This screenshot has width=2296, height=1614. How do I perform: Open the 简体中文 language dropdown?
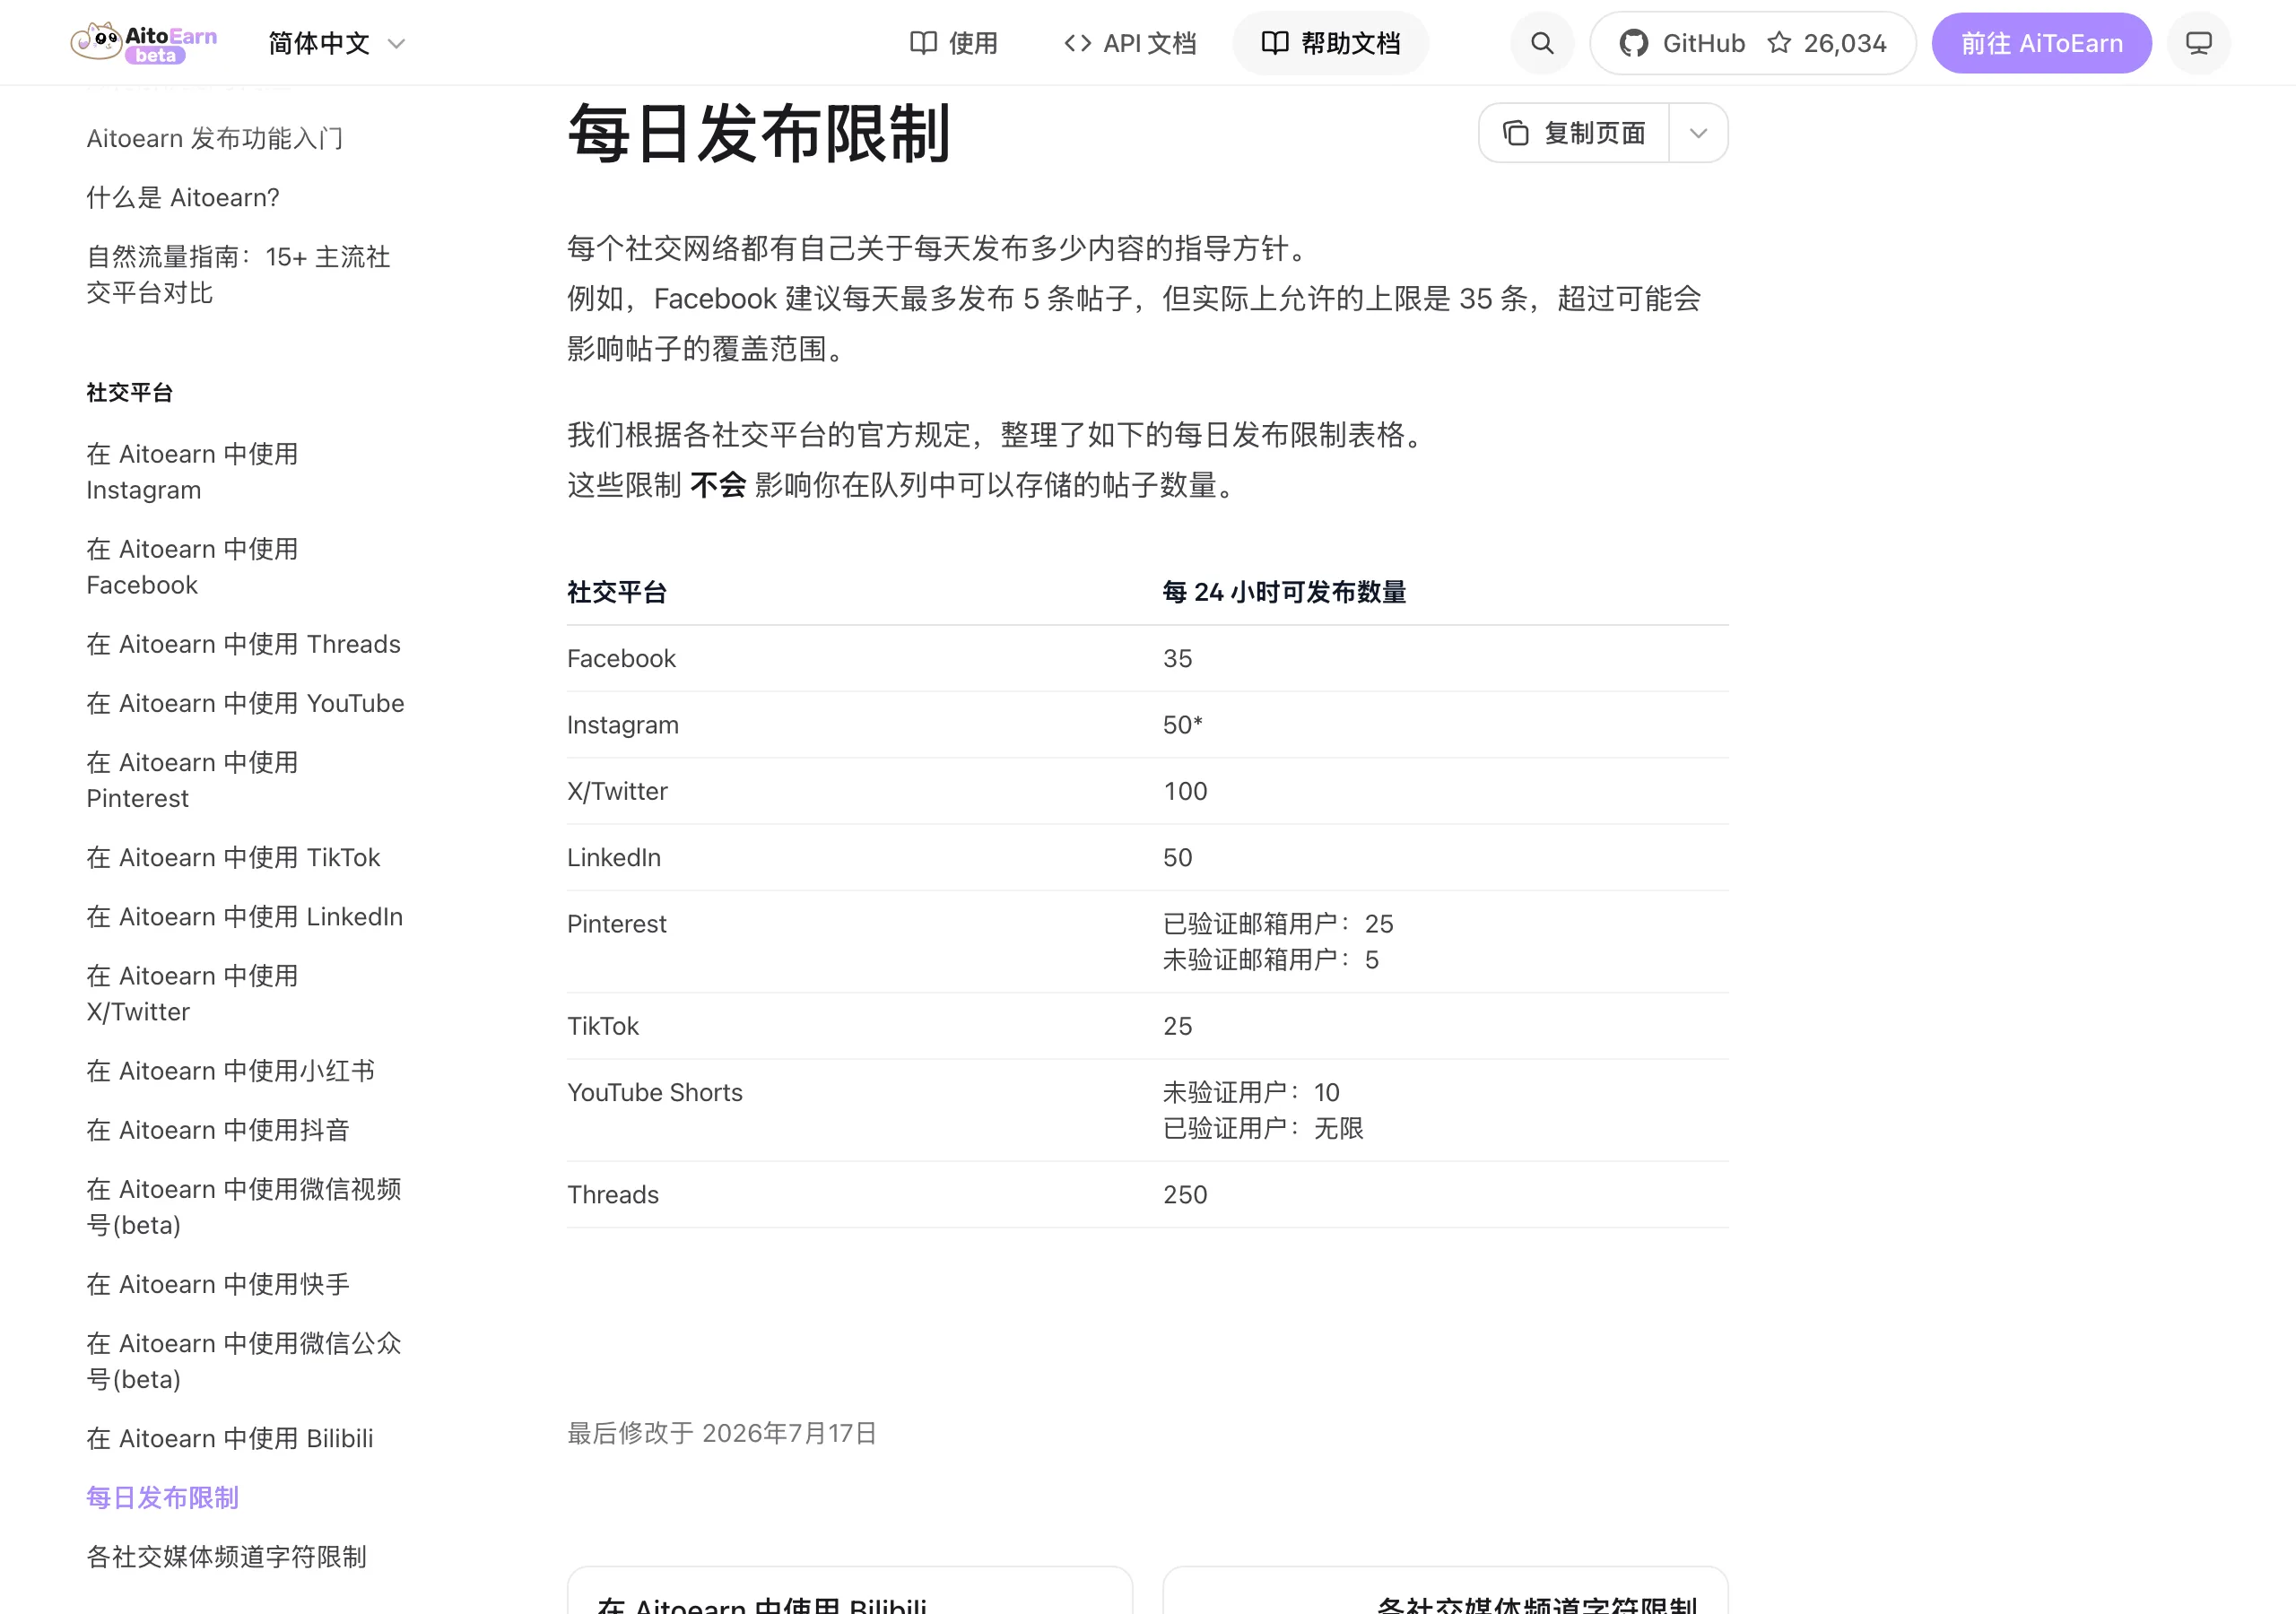[336, 43]
